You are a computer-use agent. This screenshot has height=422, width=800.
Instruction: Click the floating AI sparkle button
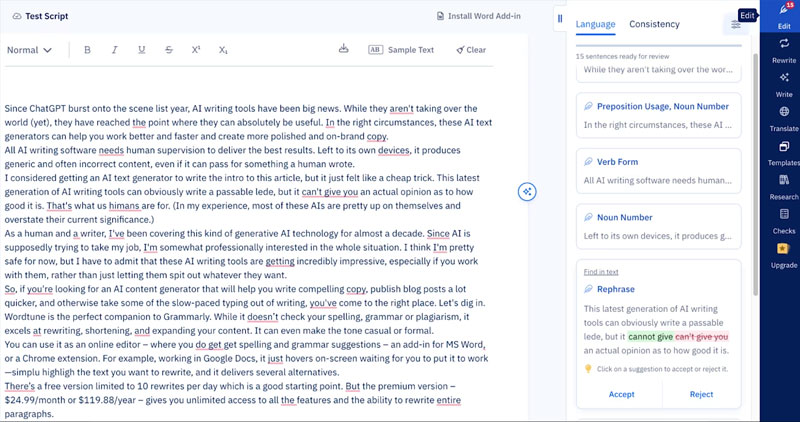click(x=527, y=192)
